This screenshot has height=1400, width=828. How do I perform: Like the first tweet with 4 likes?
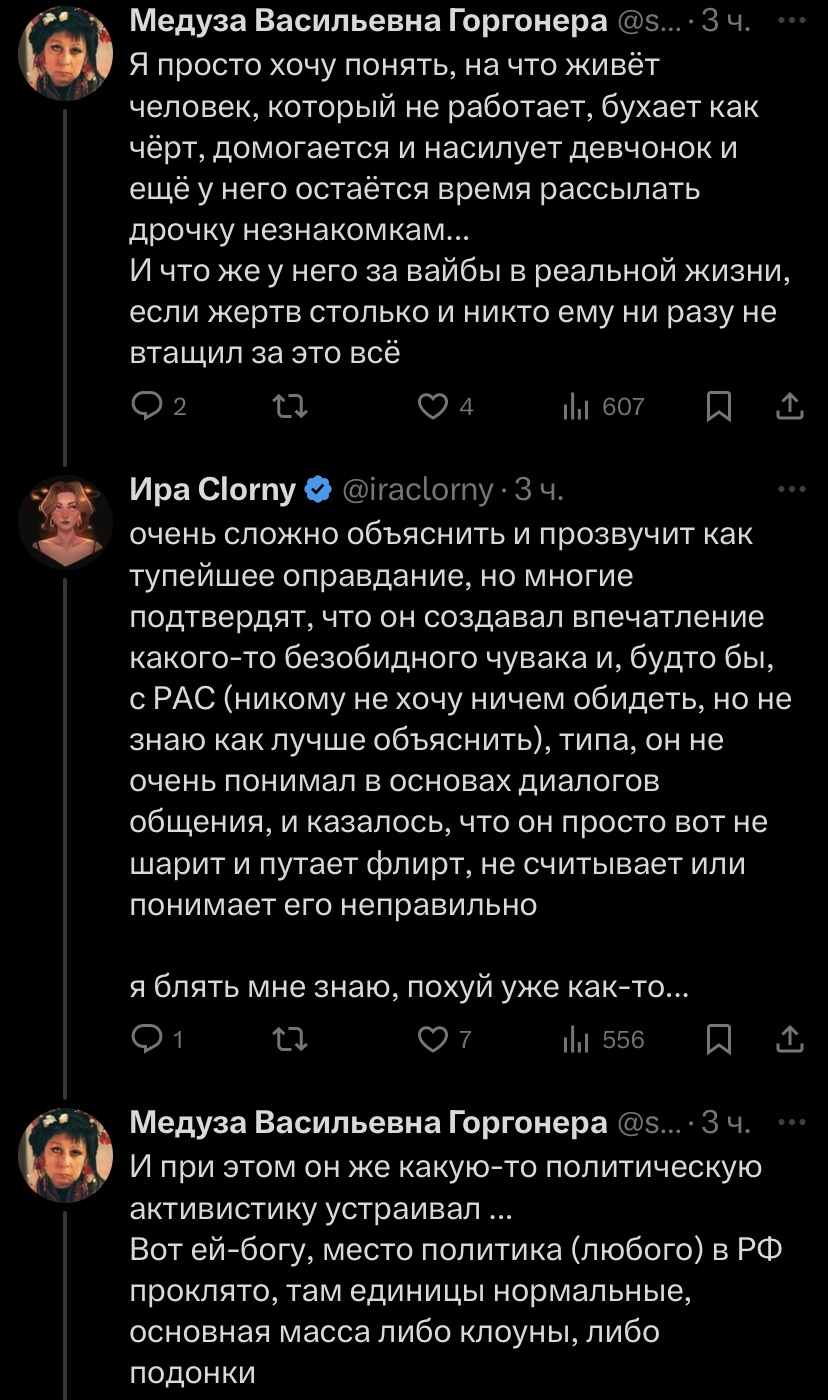pyautogui.click(x=432, y=406)
